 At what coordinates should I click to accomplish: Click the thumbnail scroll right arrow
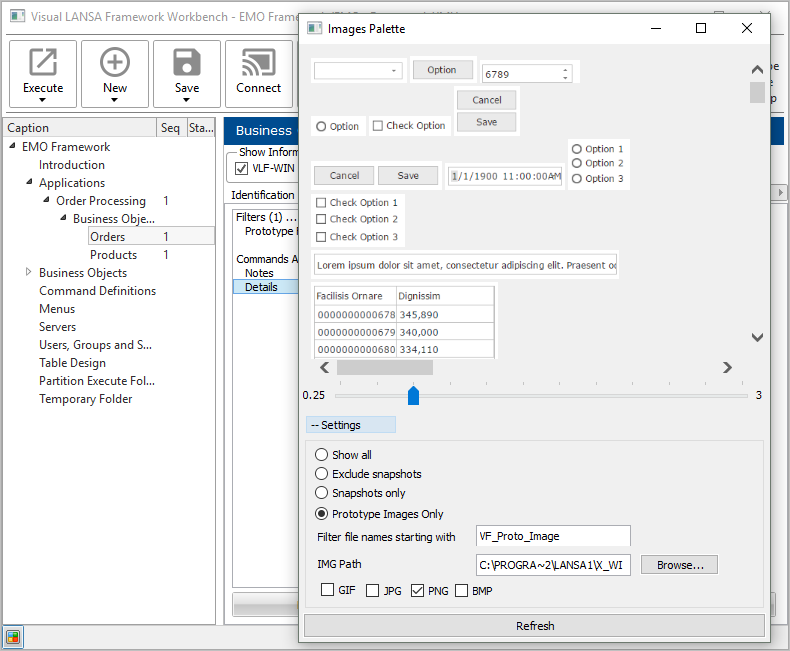point(727,368)
